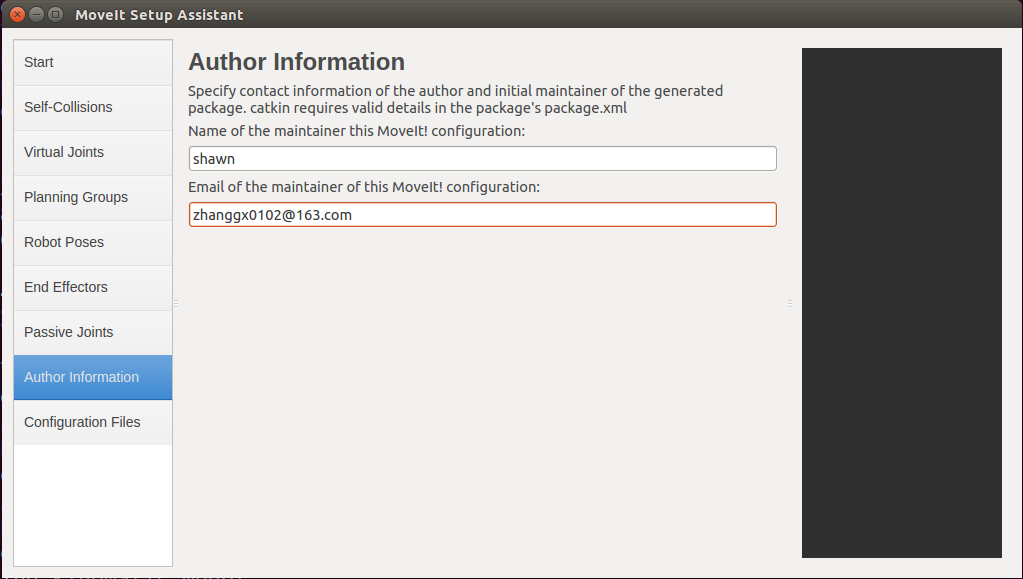Go to Self-Collisions step
1023x579 pixels.
(93, 108)
